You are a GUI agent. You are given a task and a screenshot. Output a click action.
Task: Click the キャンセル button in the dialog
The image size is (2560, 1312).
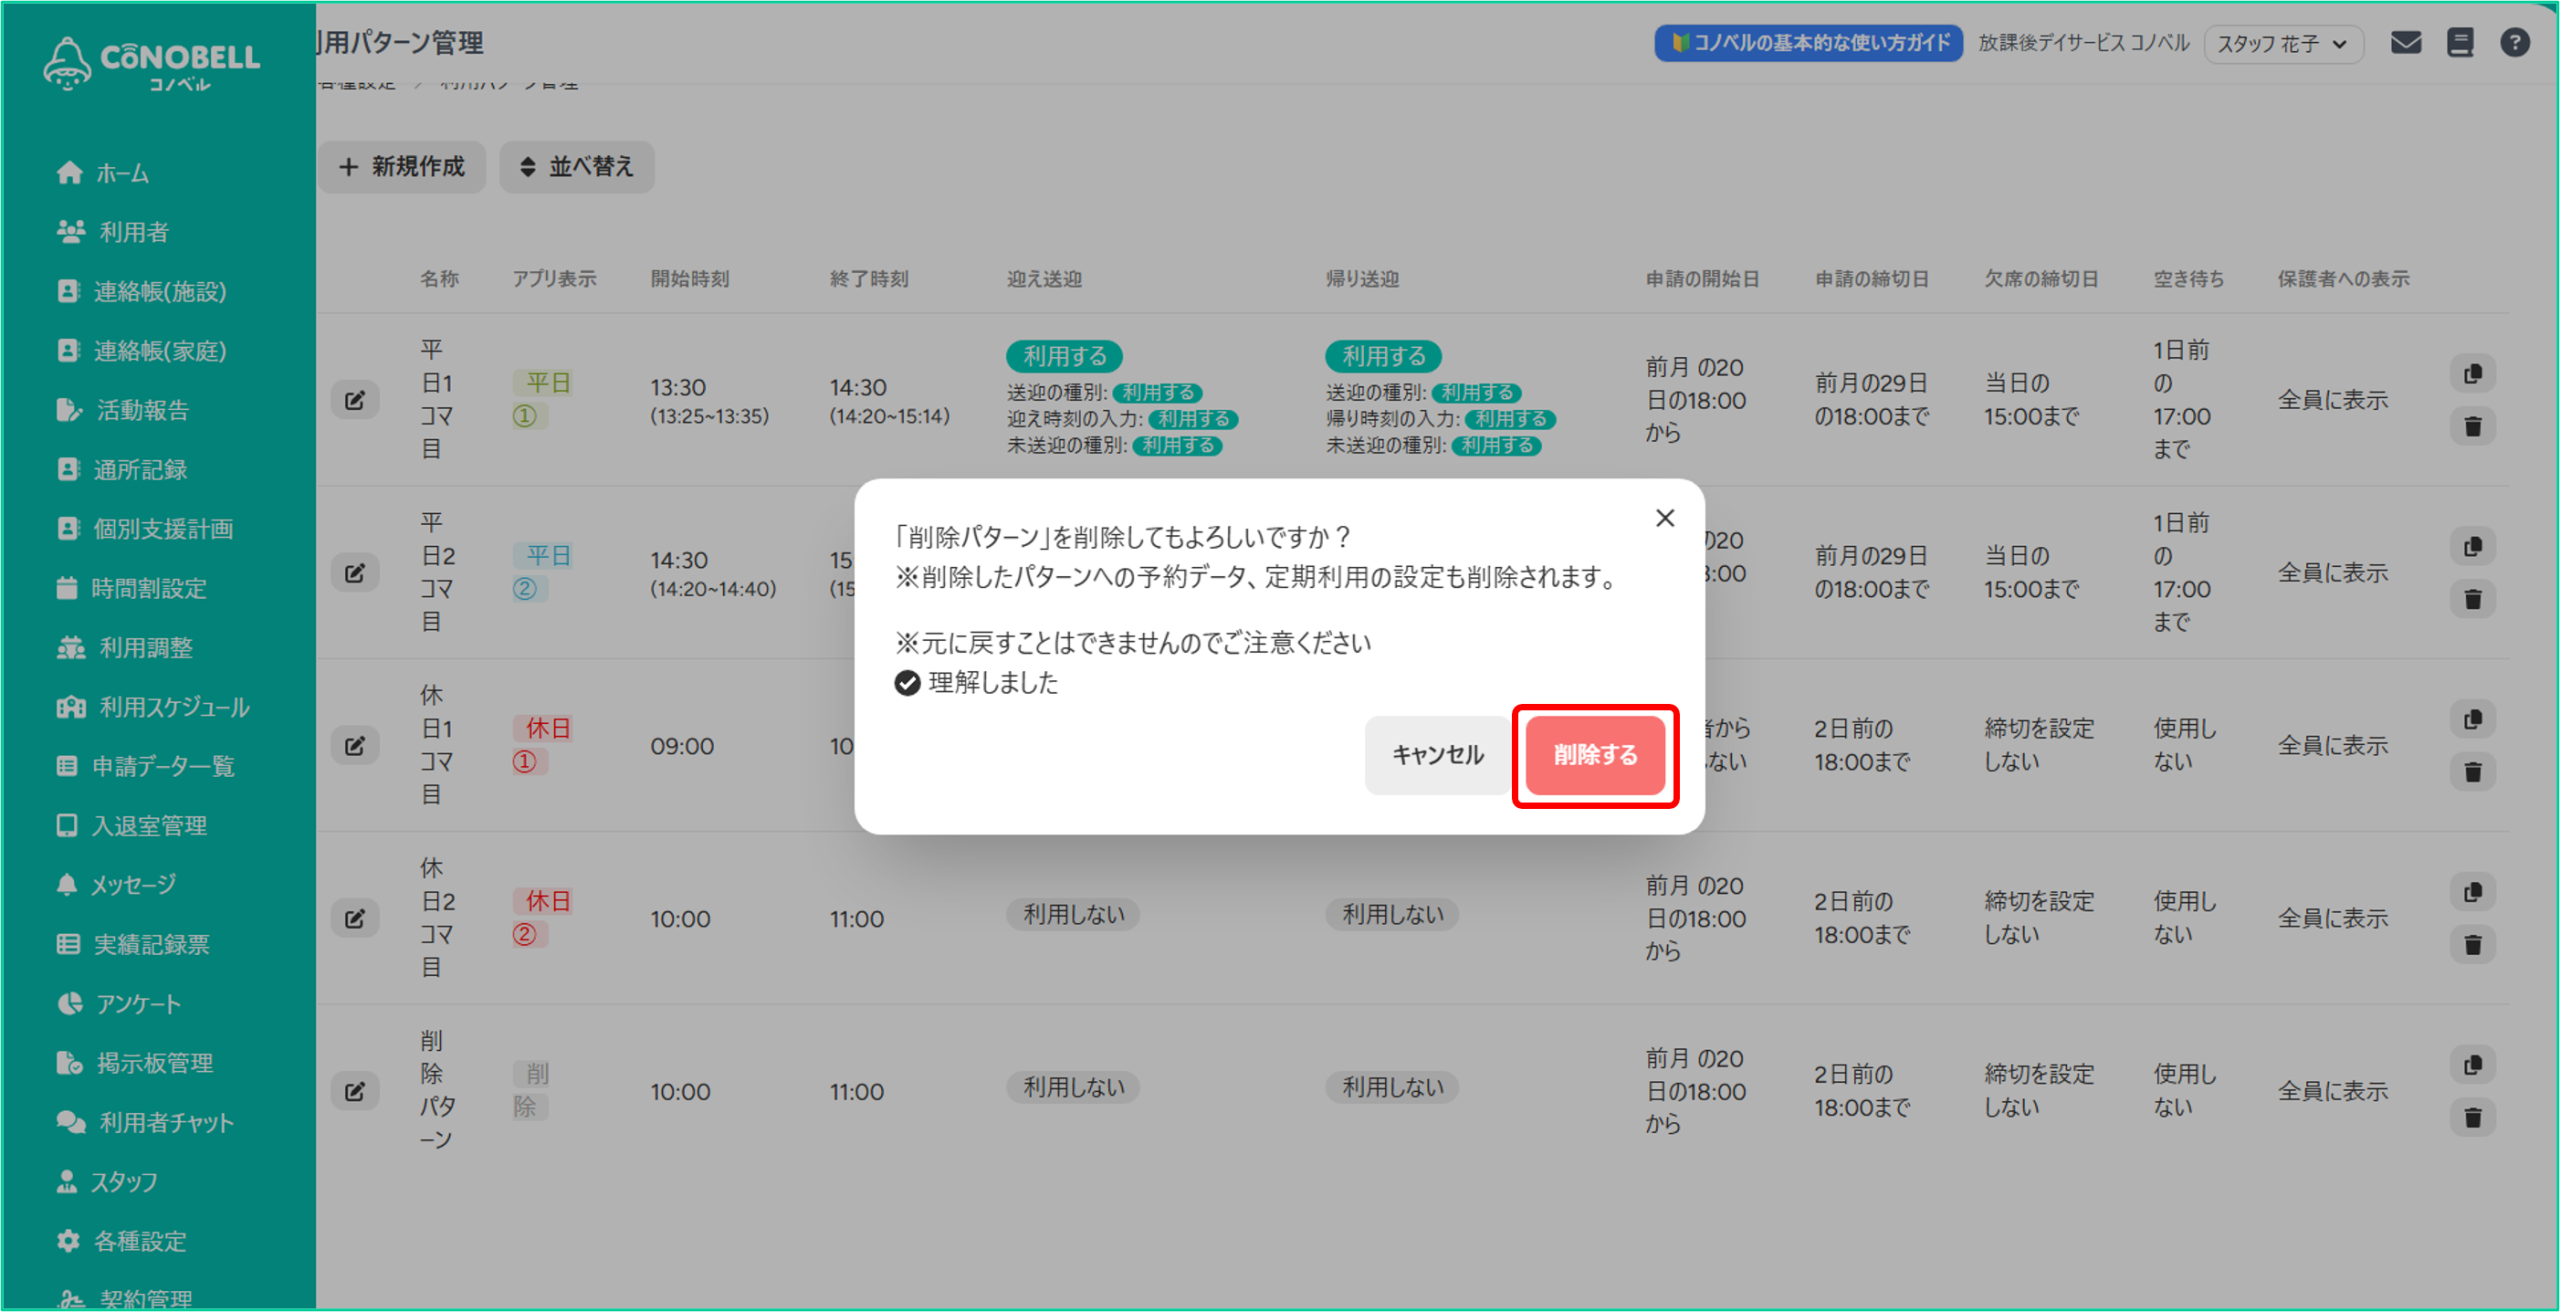pos(1437,755)
